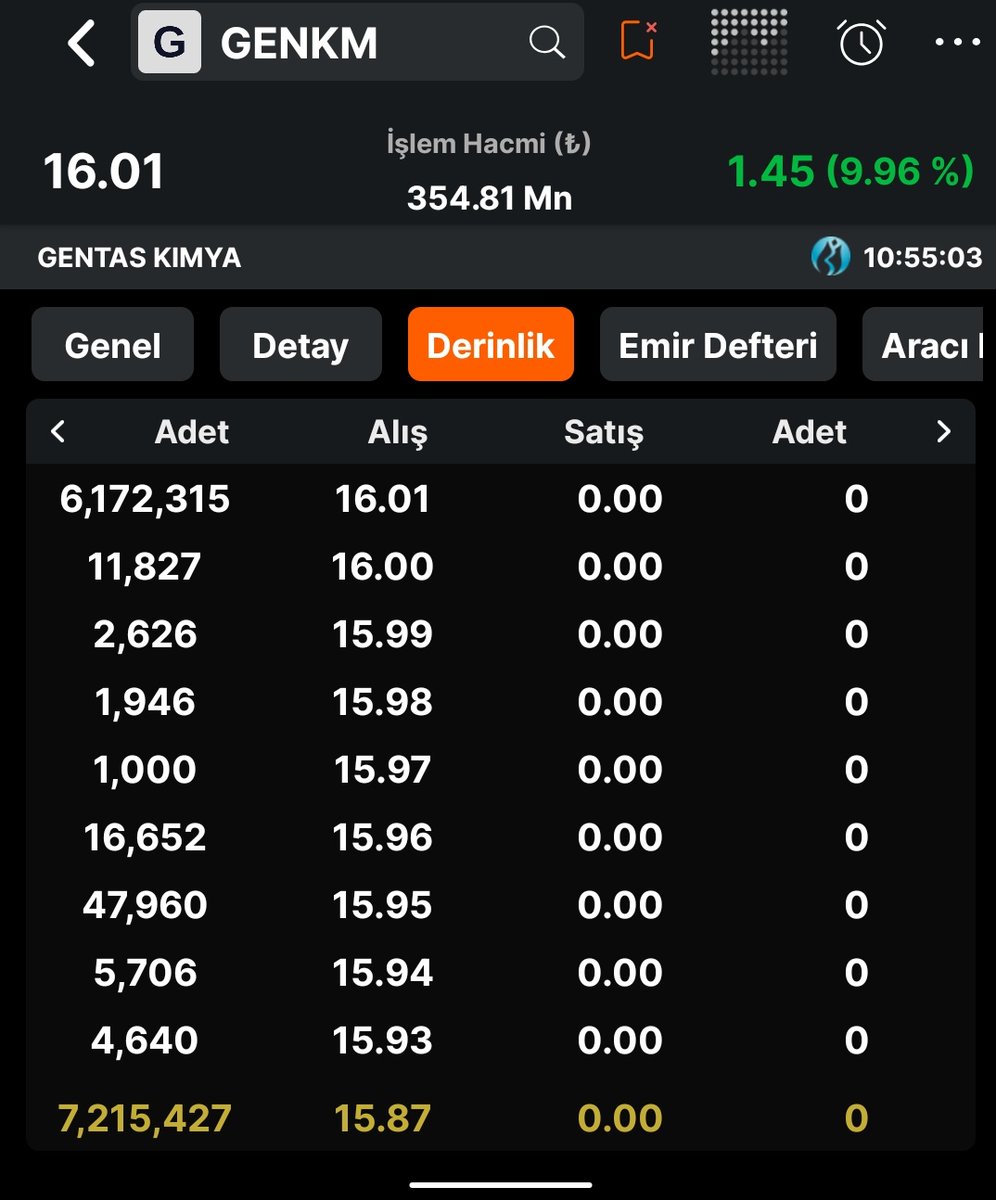Click the Satış column header
This screenshot has height=1200, width=996.
603,432
